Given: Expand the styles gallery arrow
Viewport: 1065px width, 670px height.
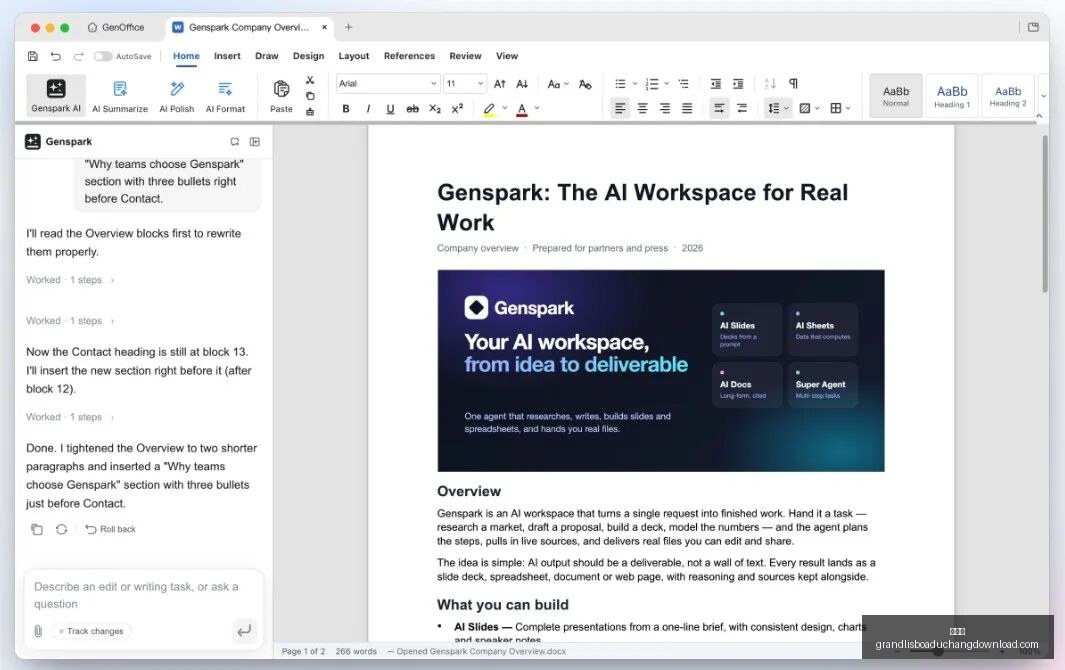Looking at the screenshot, I should 1043,96.
